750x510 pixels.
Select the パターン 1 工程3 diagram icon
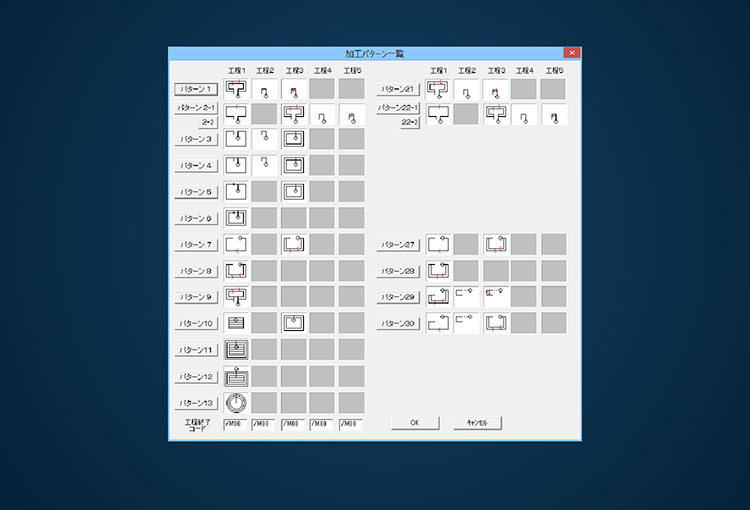(294, 89)
